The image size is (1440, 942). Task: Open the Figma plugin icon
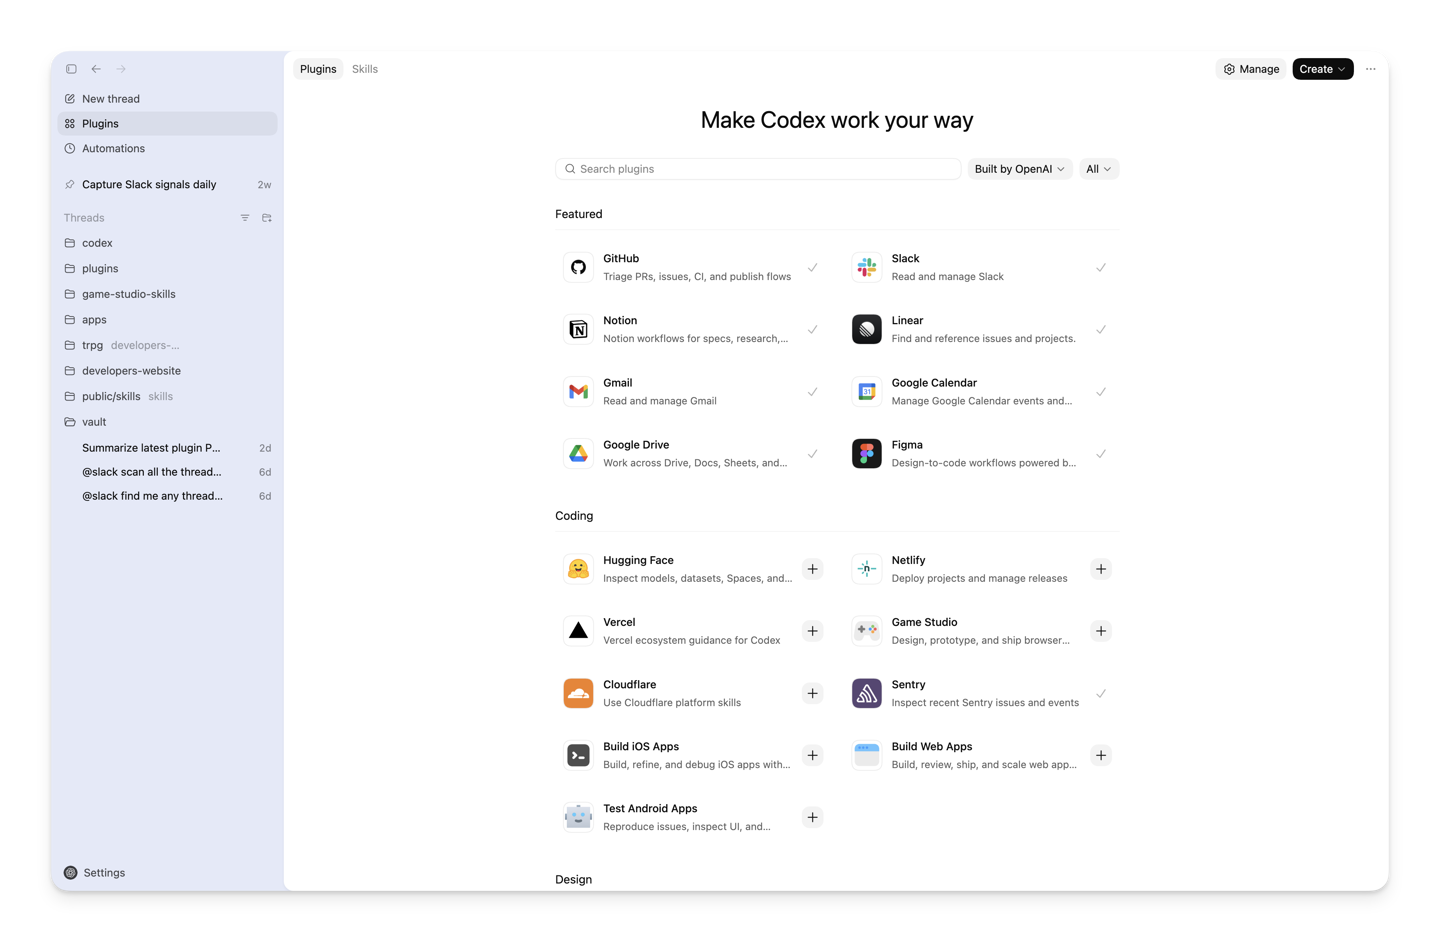(x=866, y=453)
